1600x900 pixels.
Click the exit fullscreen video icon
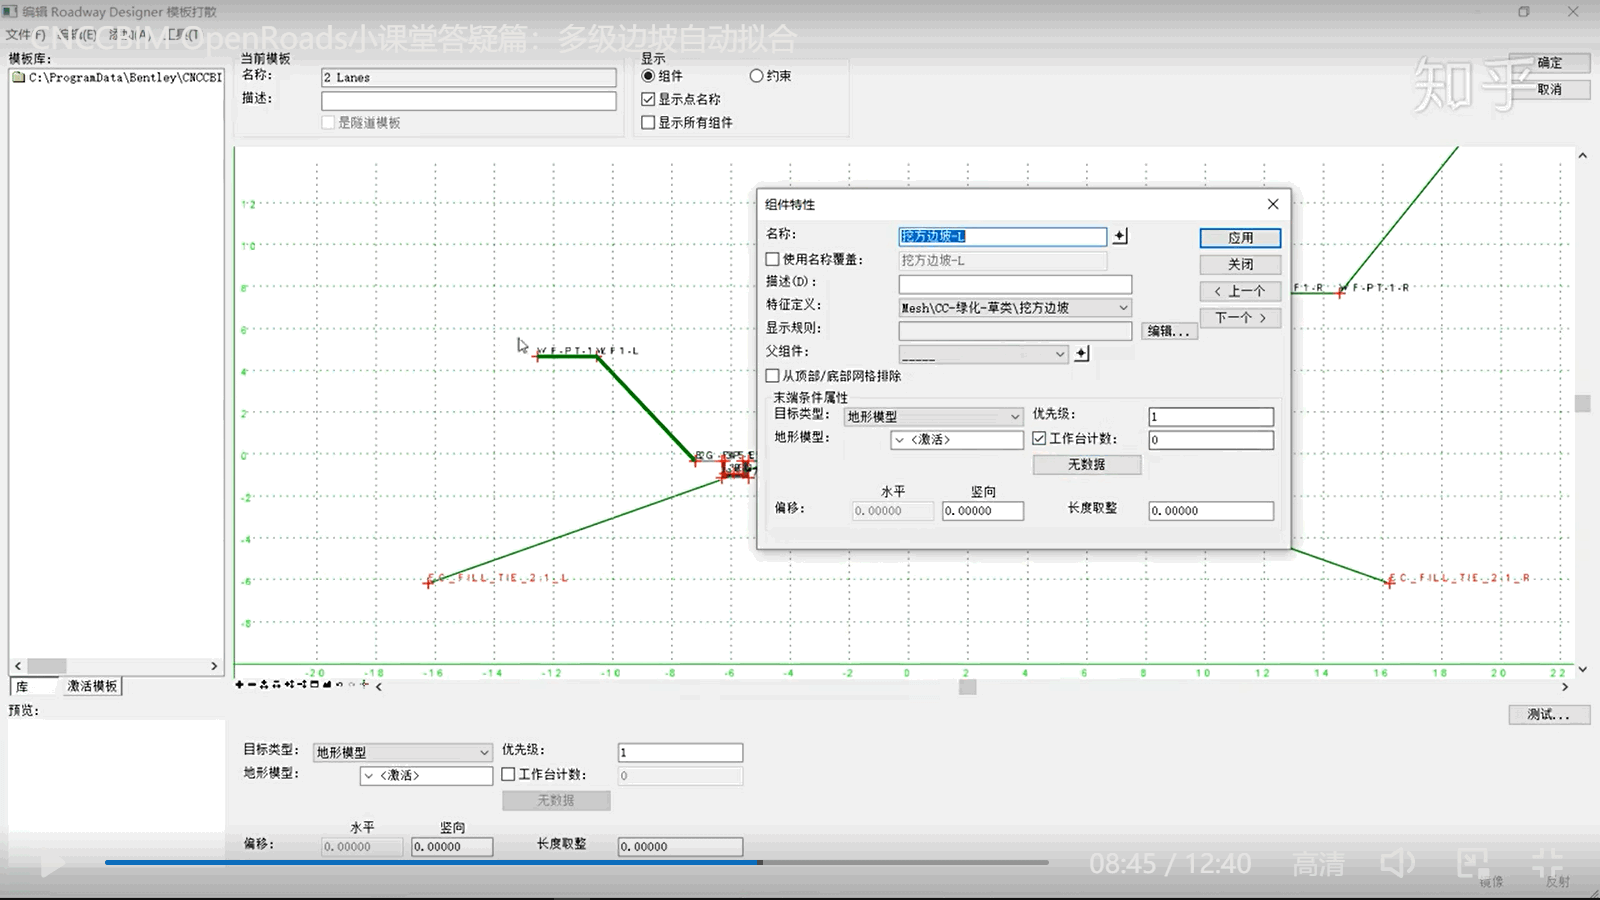[1547, 862]
